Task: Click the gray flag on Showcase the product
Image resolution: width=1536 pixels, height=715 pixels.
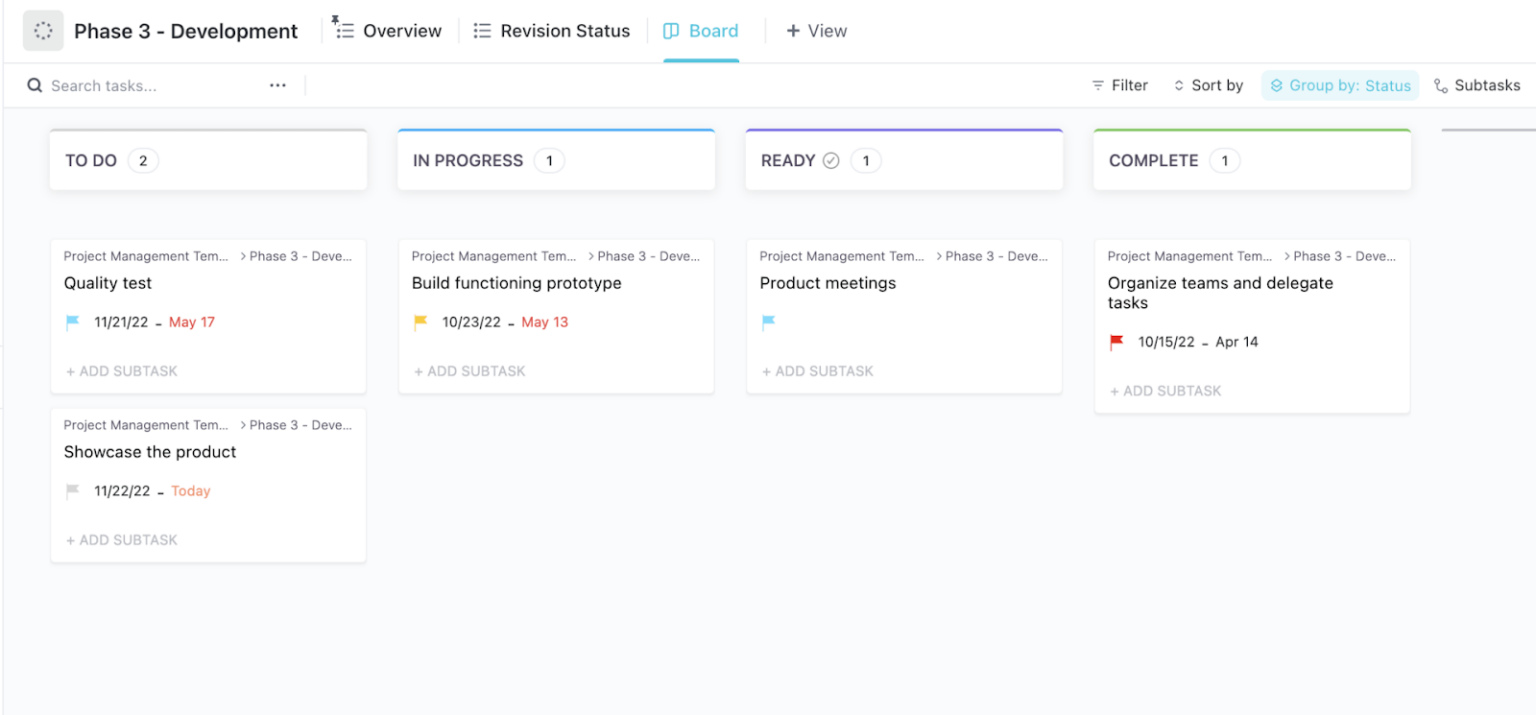Action: click(70, 490)
